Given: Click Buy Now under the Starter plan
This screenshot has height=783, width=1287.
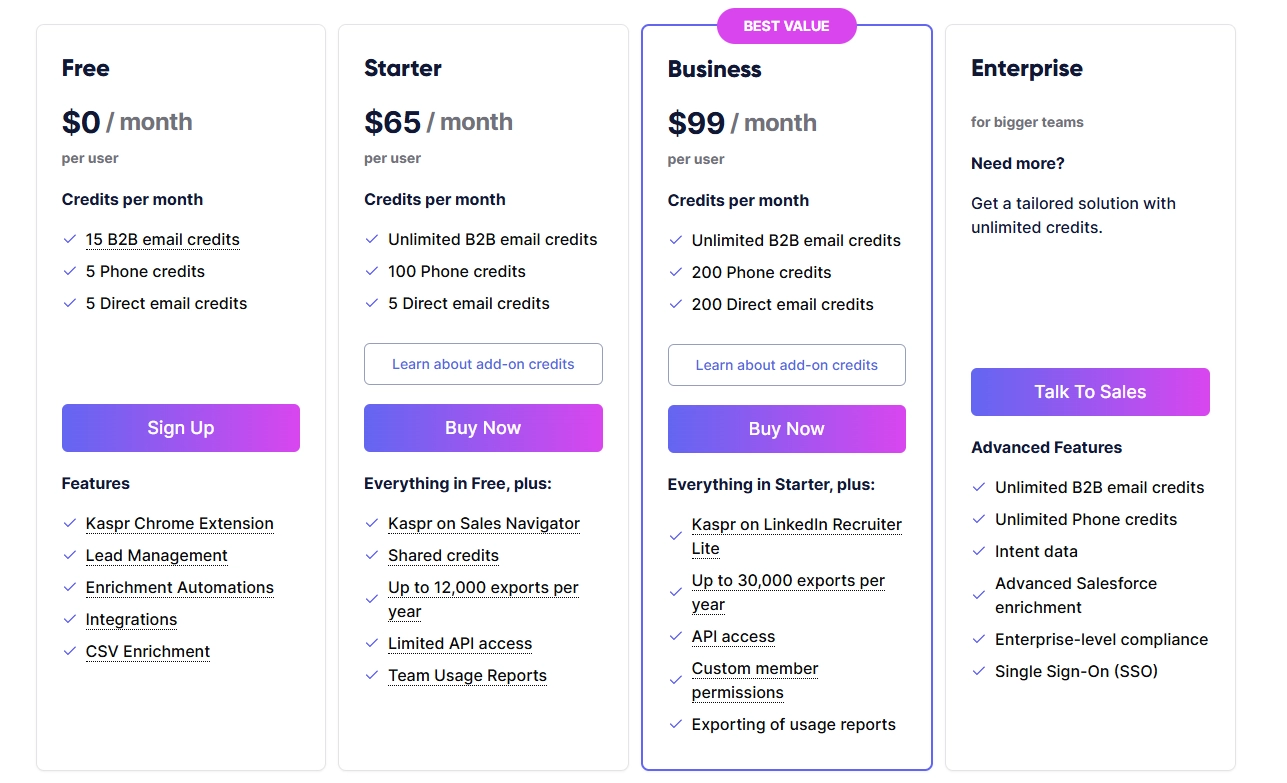Looking at the screenshot, I should 483,428.
